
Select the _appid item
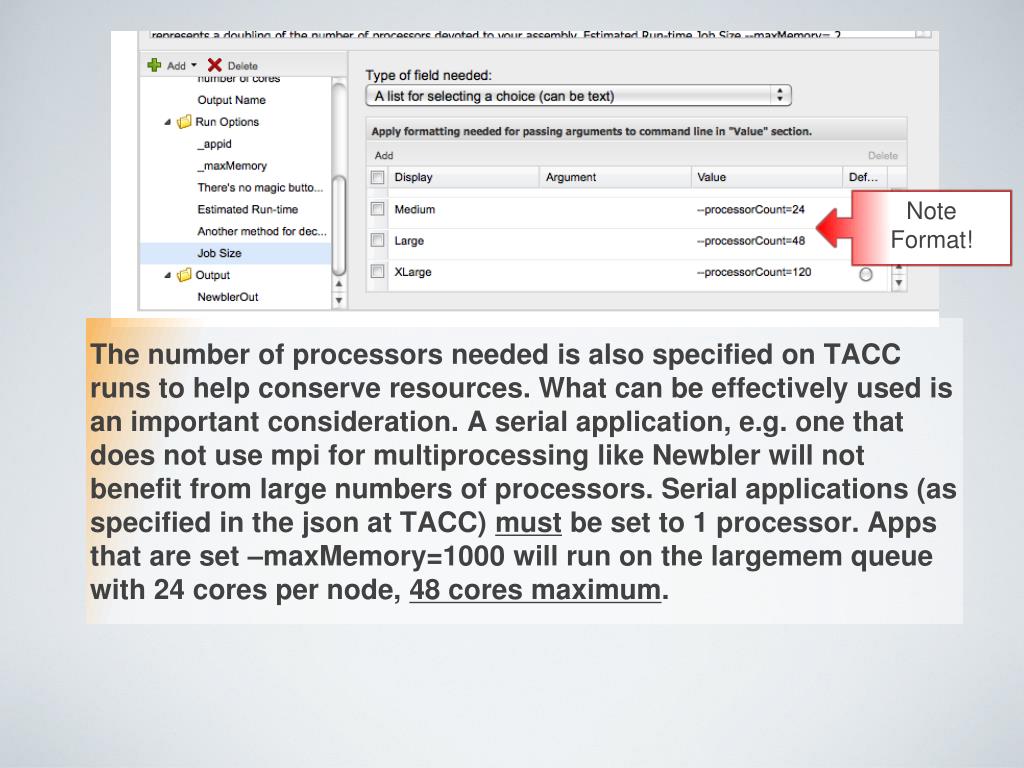point(215,144)
